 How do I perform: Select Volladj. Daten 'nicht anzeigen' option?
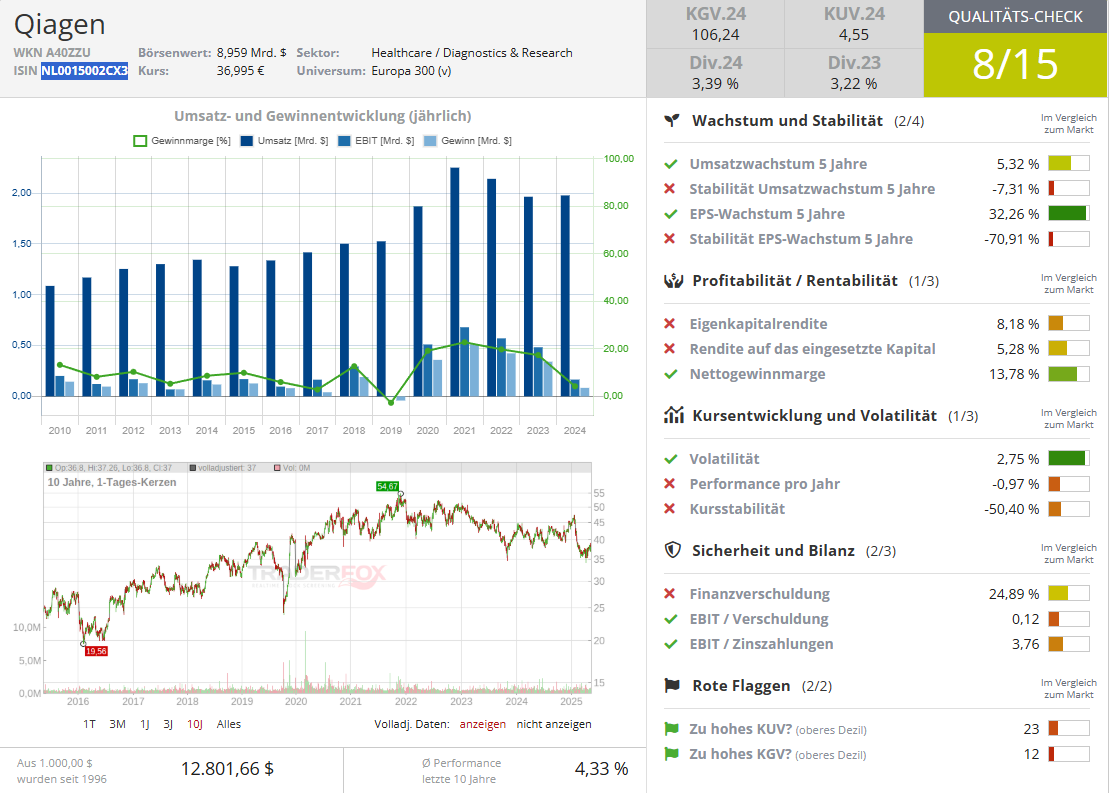[x=554, y=724]
